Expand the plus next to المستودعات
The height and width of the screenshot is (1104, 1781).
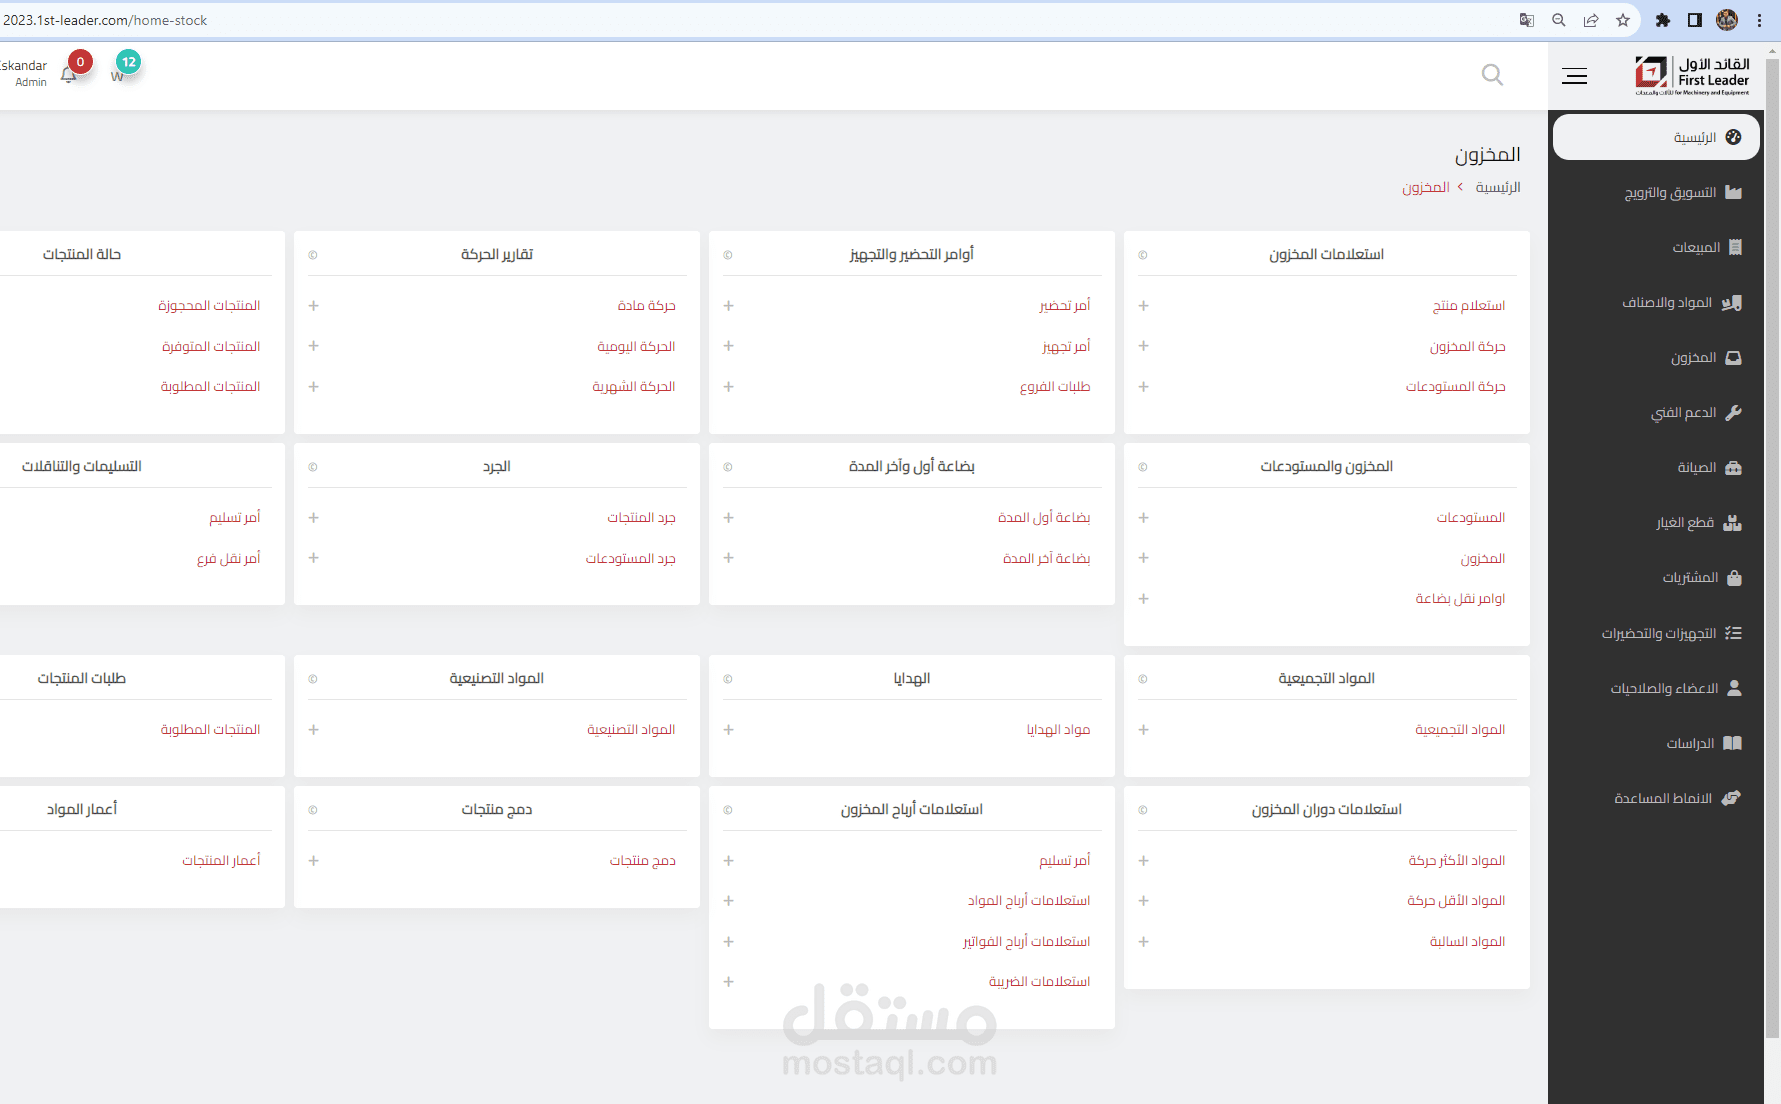[1143, 518]
